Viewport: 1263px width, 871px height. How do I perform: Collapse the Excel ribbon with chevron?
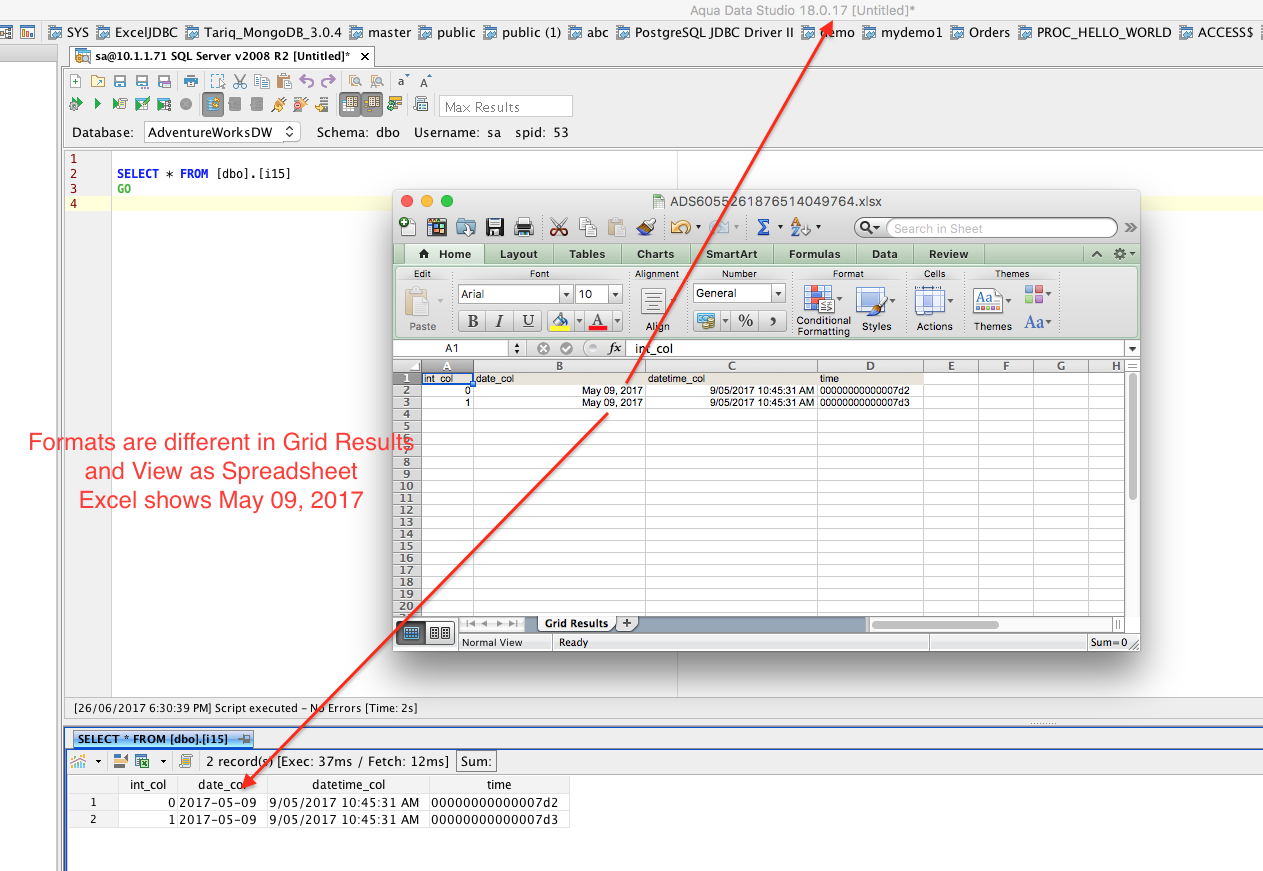(x=1097, y=254)
